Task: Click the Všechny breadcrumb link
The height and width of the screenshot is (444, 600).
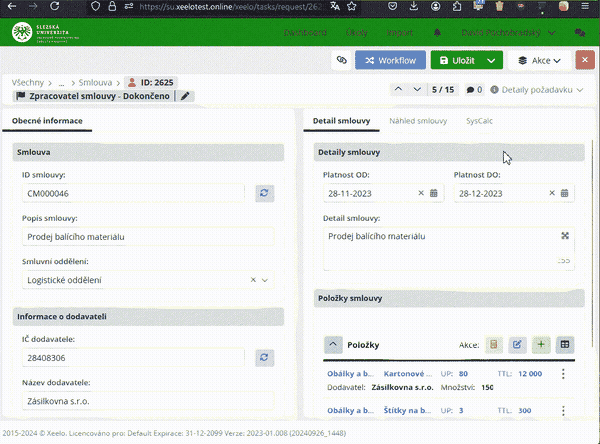Action: pos(28,82)
